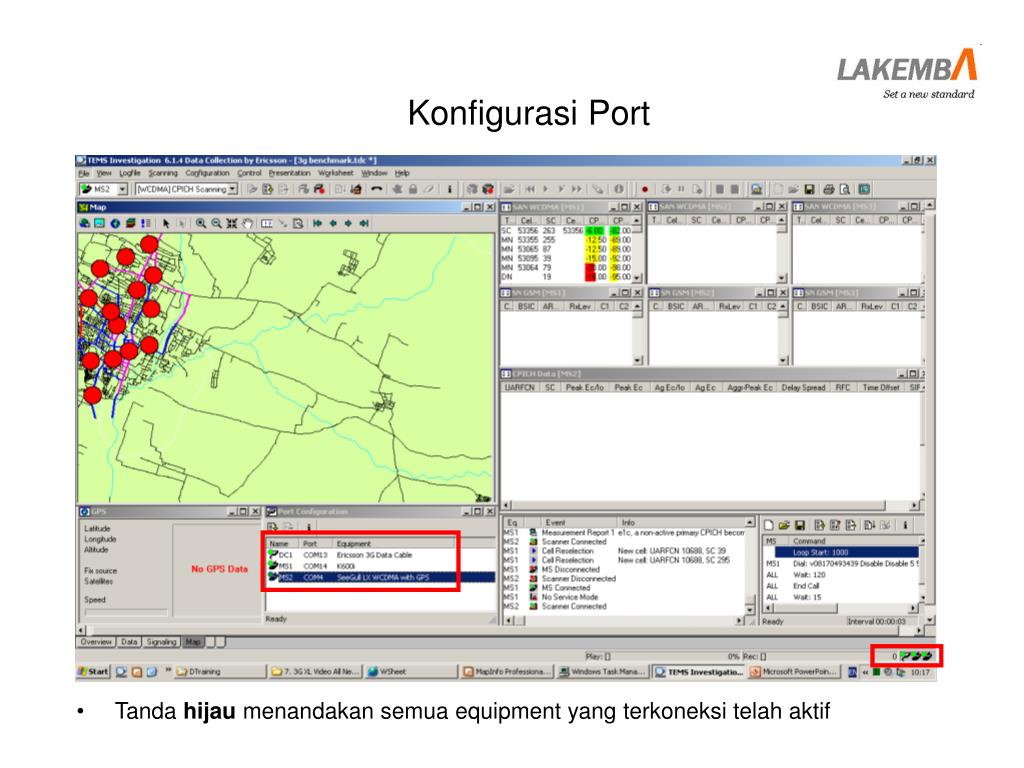Select the Zoom Out tool on Map
This screenshot has height=768, width=1024.
tap(216, 223)
